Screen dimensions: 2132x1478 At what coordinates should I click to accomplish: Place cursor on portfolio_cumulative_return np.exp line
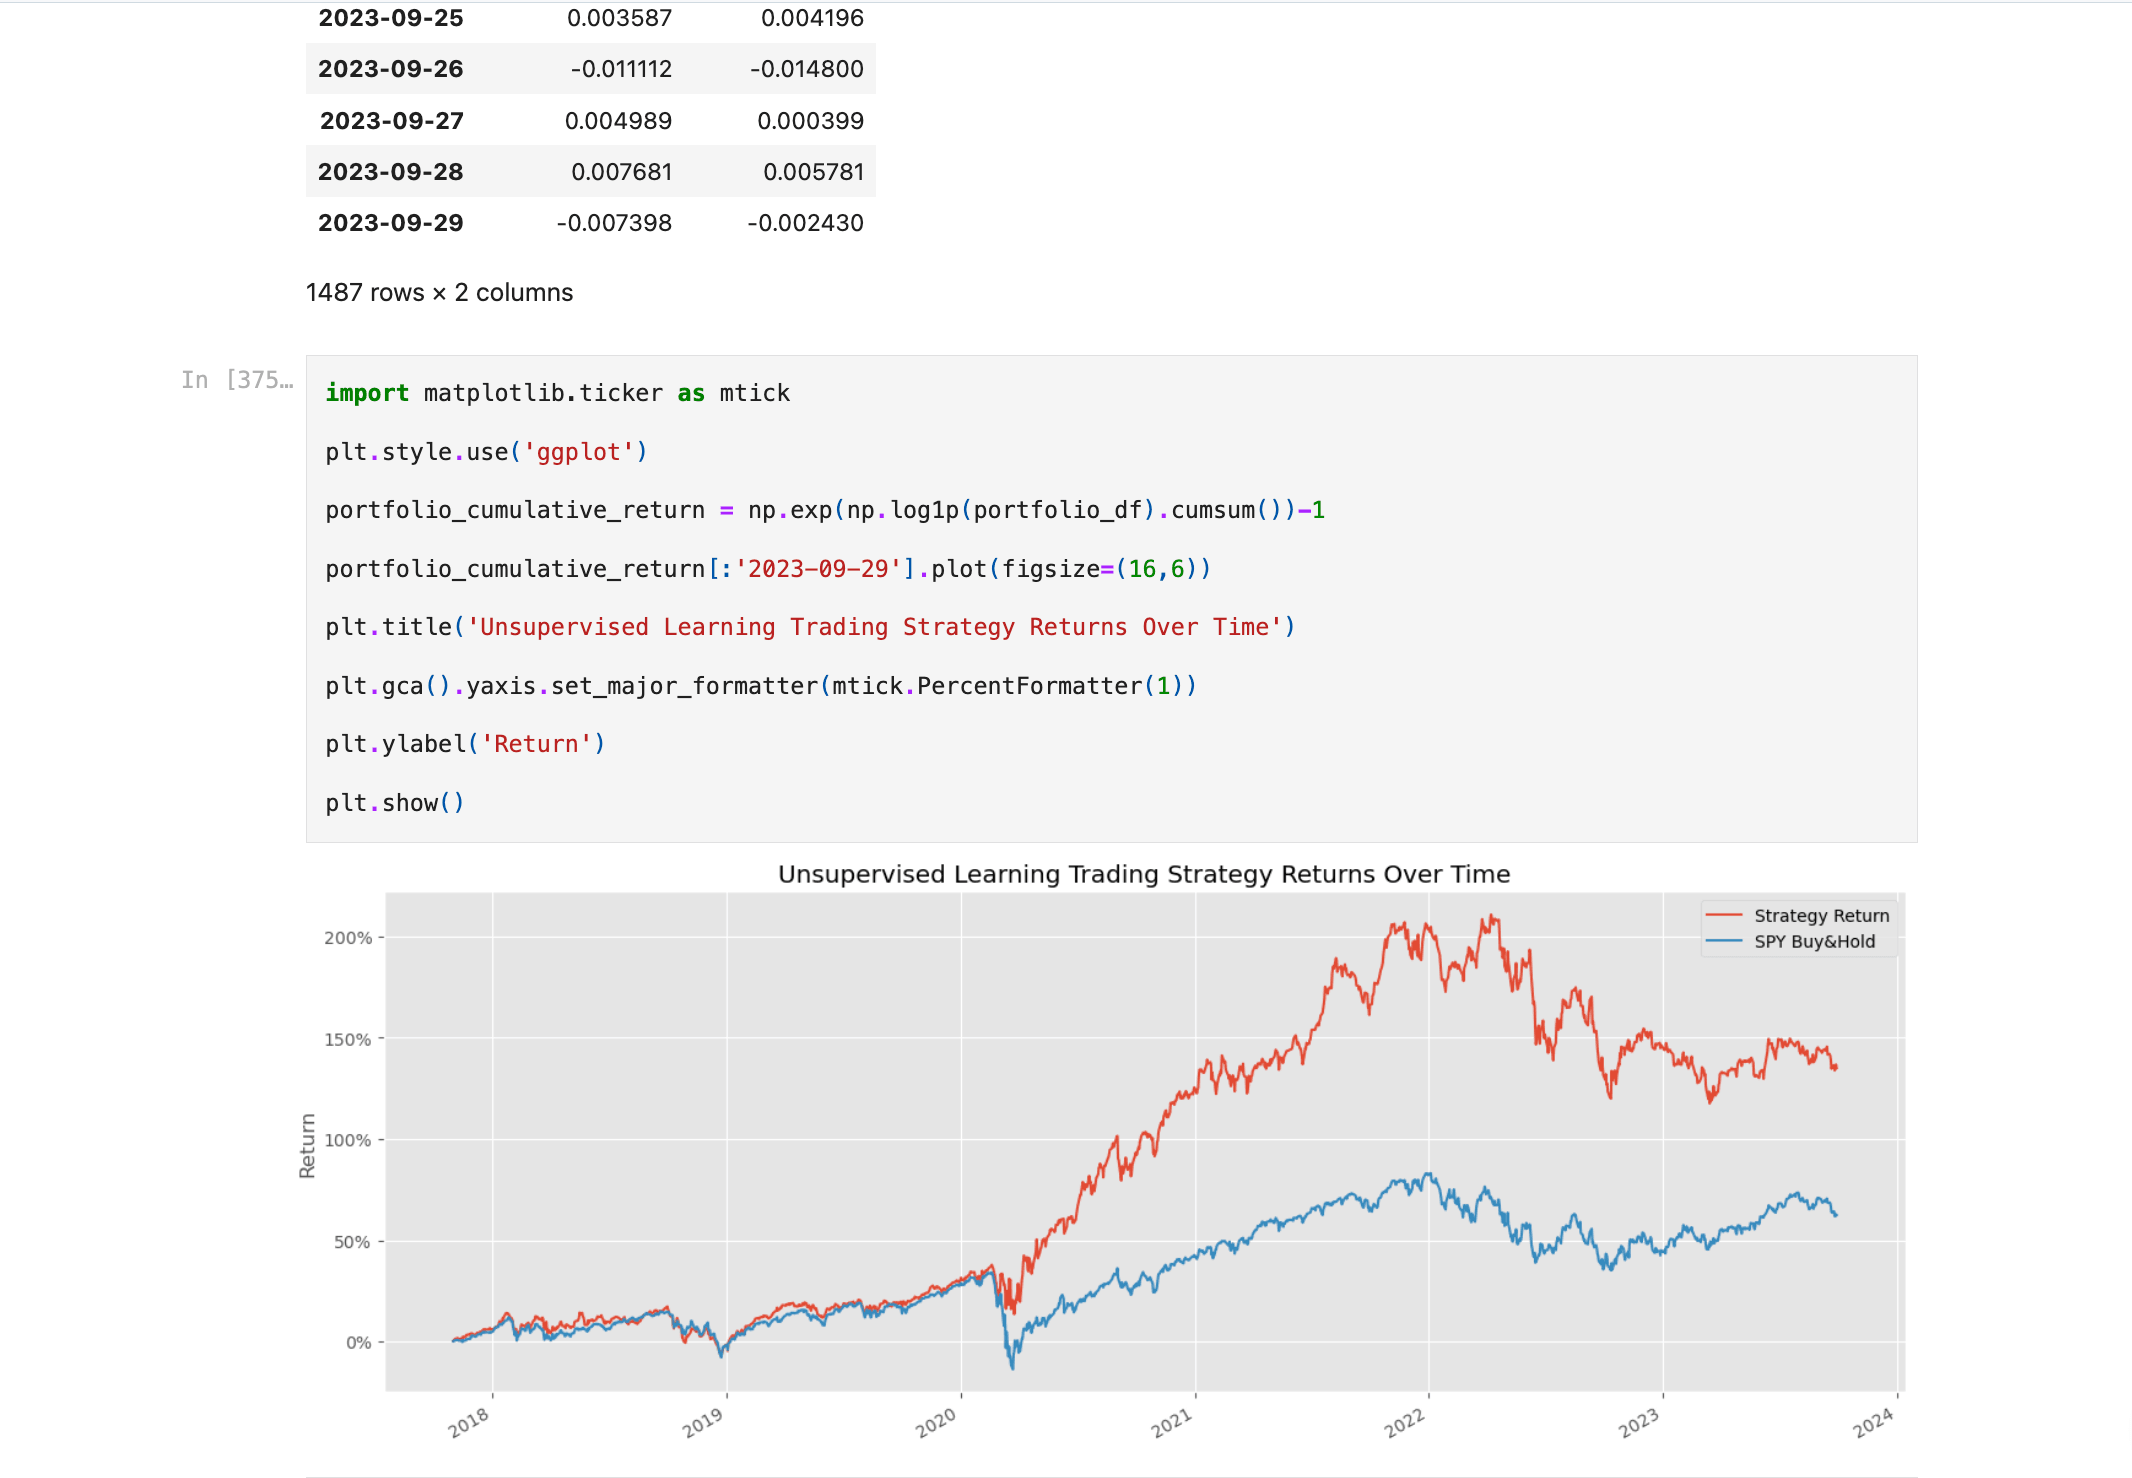(824, 510)
